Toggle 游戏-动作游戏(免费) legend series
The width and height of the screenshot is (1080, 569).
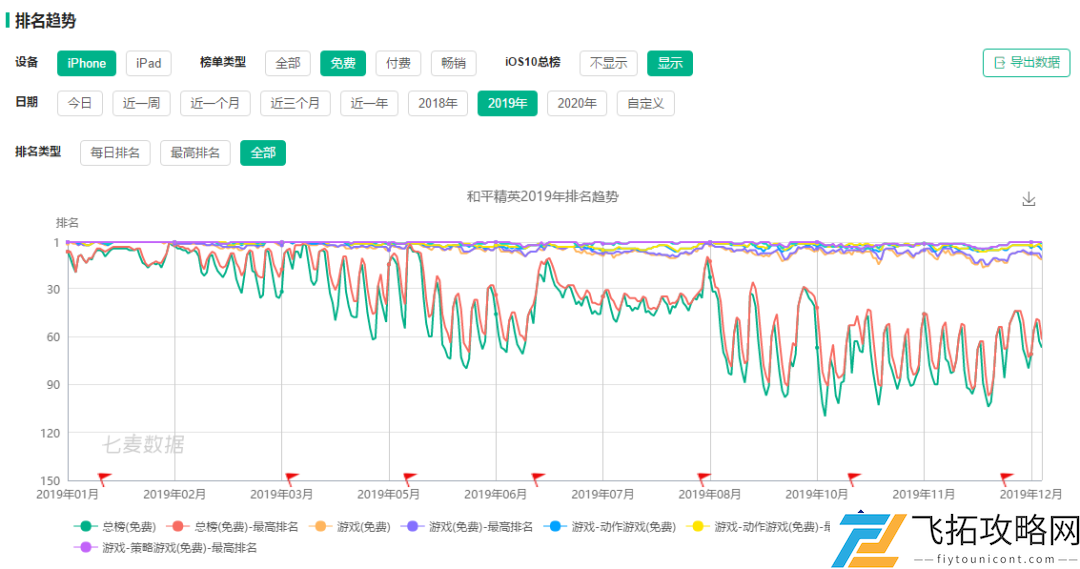pyautogui.click(x=610, y=526)
